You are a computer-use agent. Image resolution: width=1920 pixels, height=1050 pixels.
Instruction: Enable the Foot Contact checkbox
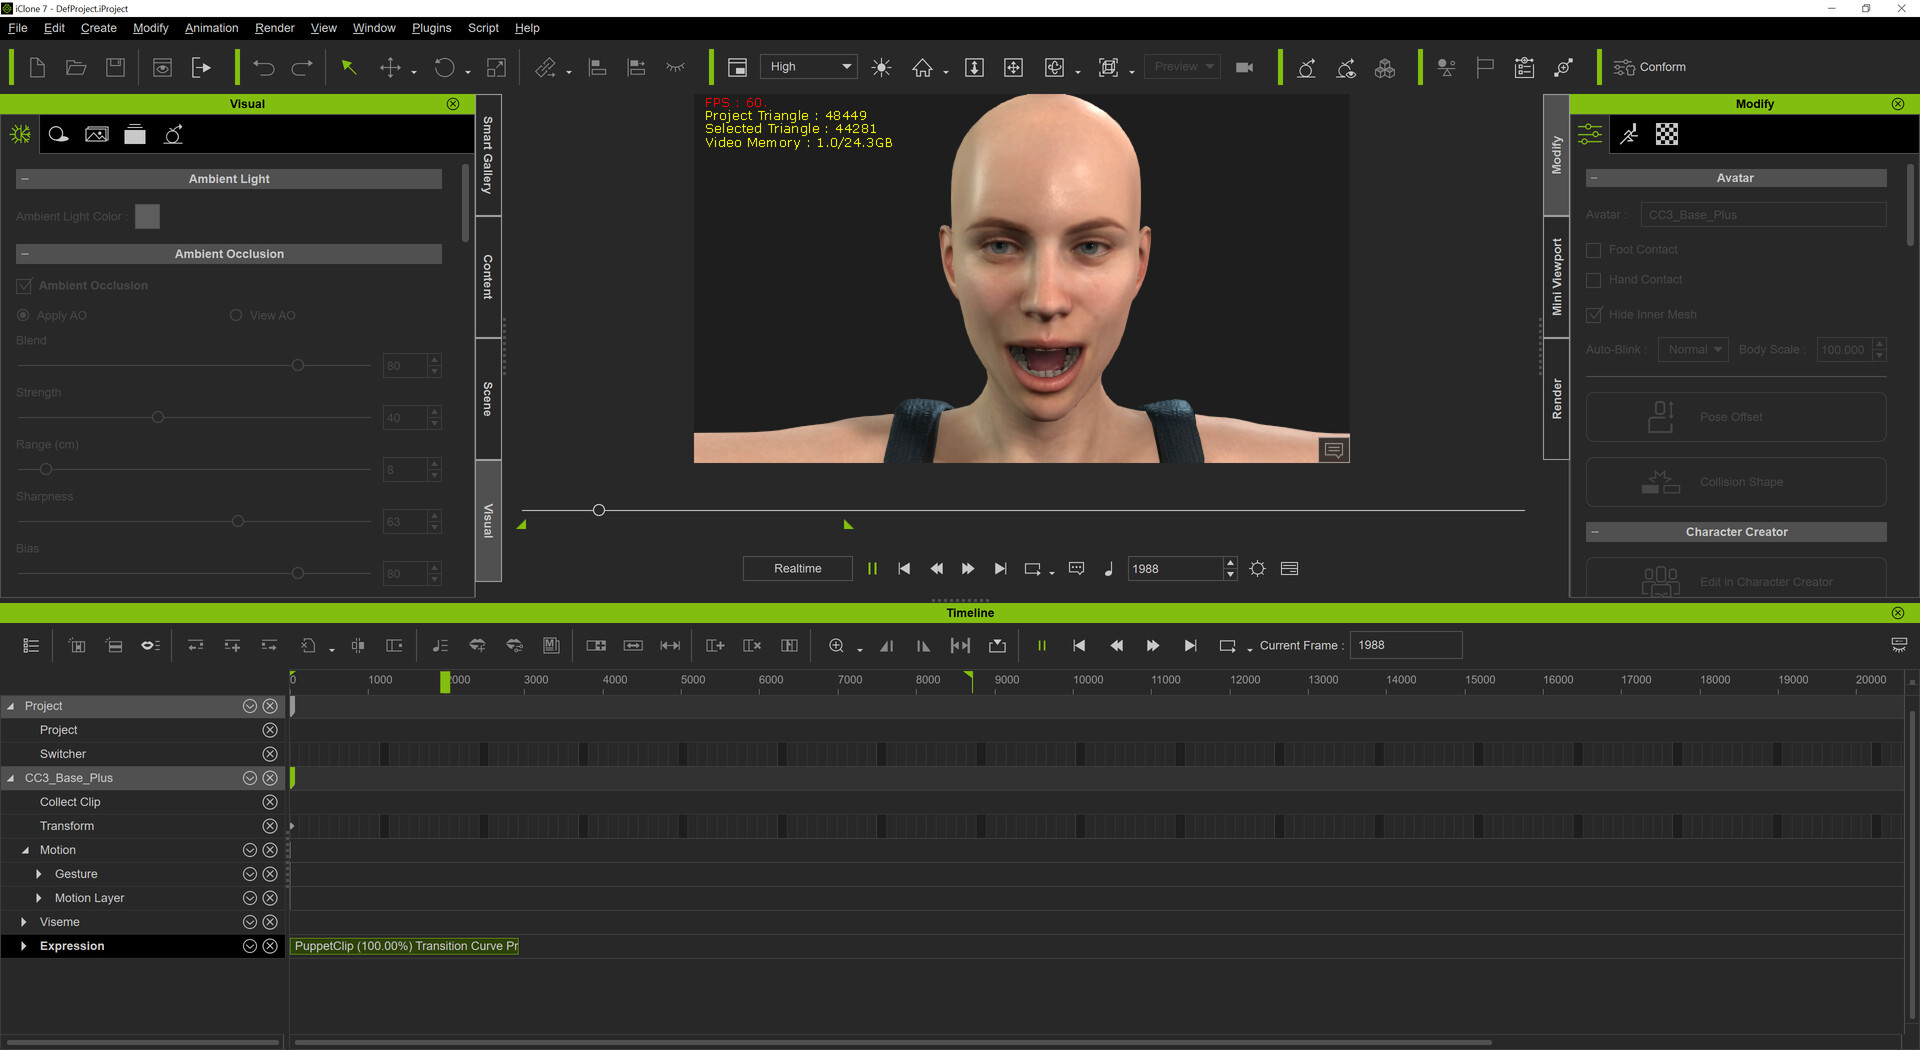(1593, 249)
